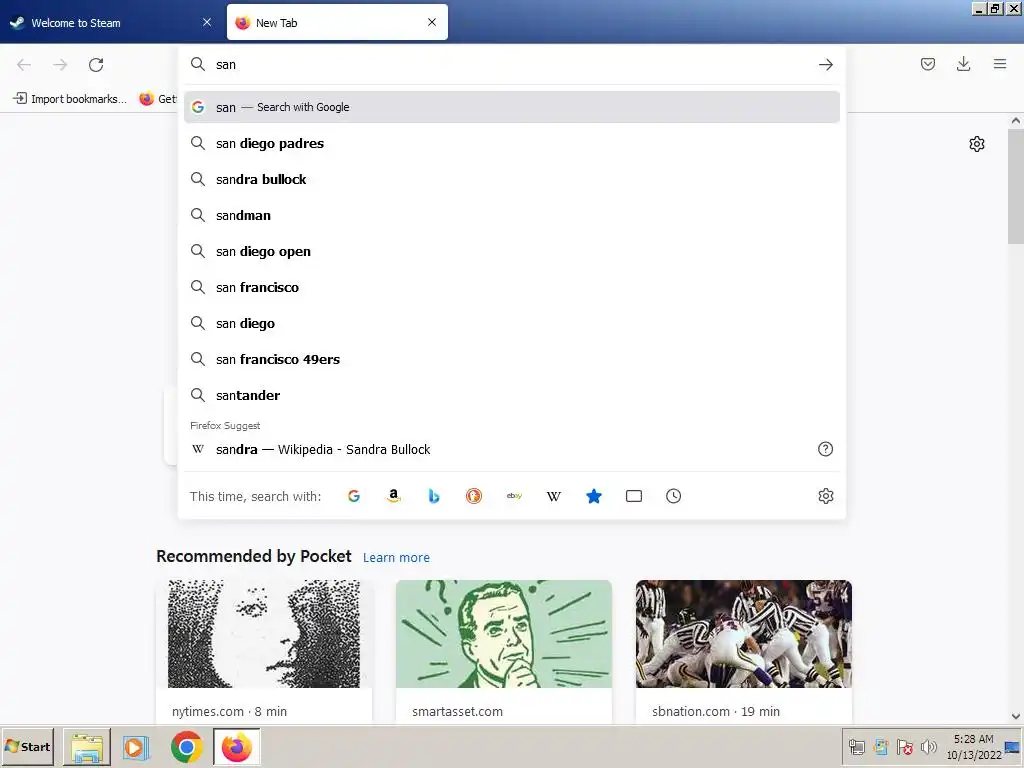Click the scrollbar down arrow
Image resolution: width=1024 pixels, height=768 pixels.
pyautogui.click(x=1016, y=716)
